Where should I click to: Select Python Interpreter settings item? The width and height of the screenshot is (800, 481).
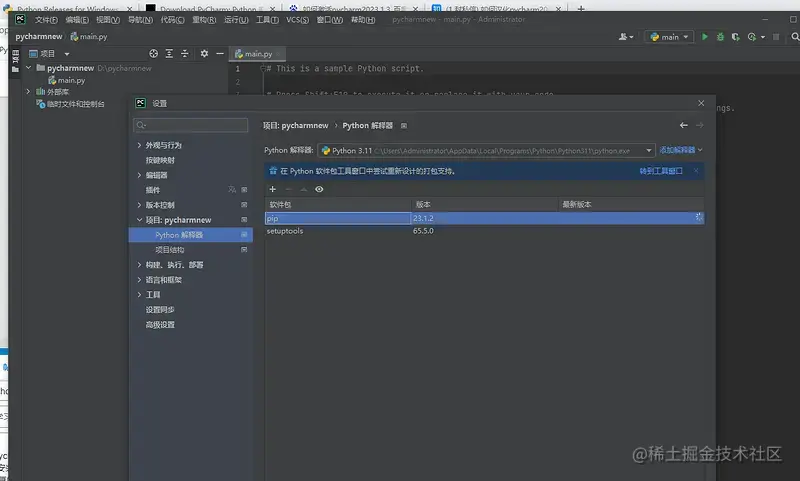(191, 235)
